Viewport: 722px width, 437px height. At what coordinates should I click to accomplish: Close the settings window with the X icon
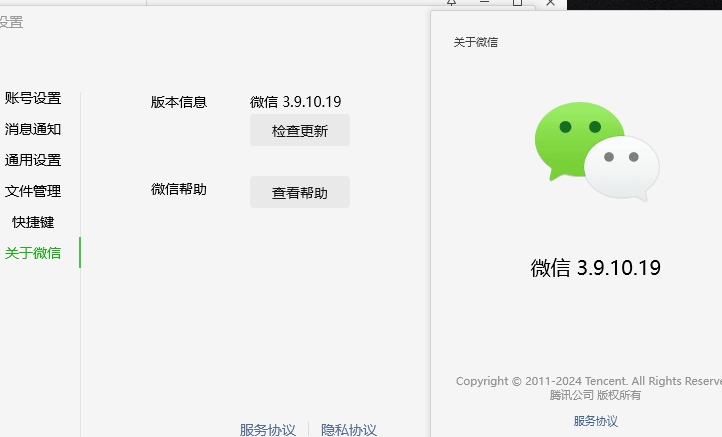tap(550, 3)
